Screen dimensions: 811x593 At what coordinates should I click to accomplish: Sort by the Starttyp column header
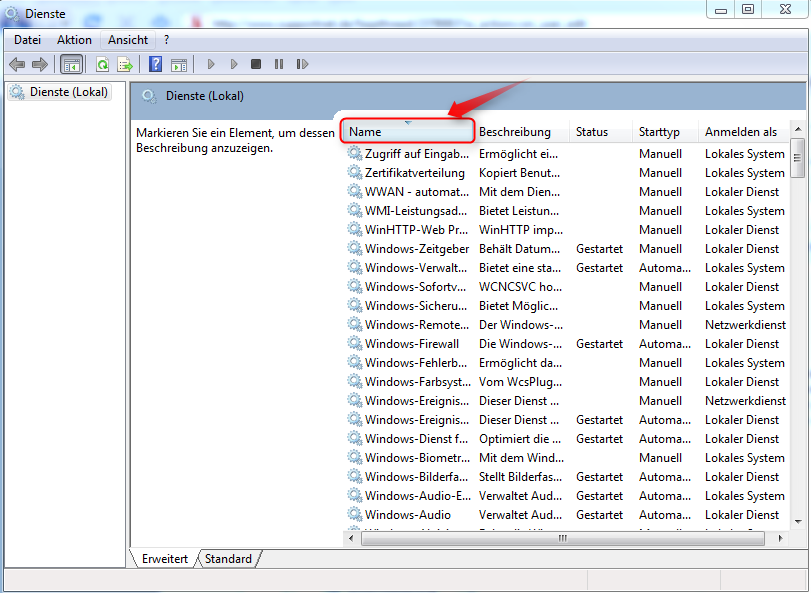tap(660, 132)
